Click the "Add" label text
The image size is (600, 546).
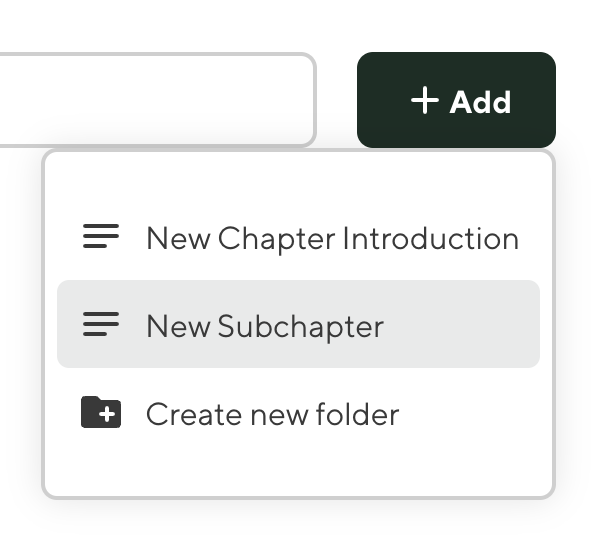click(x=481, y=102)
